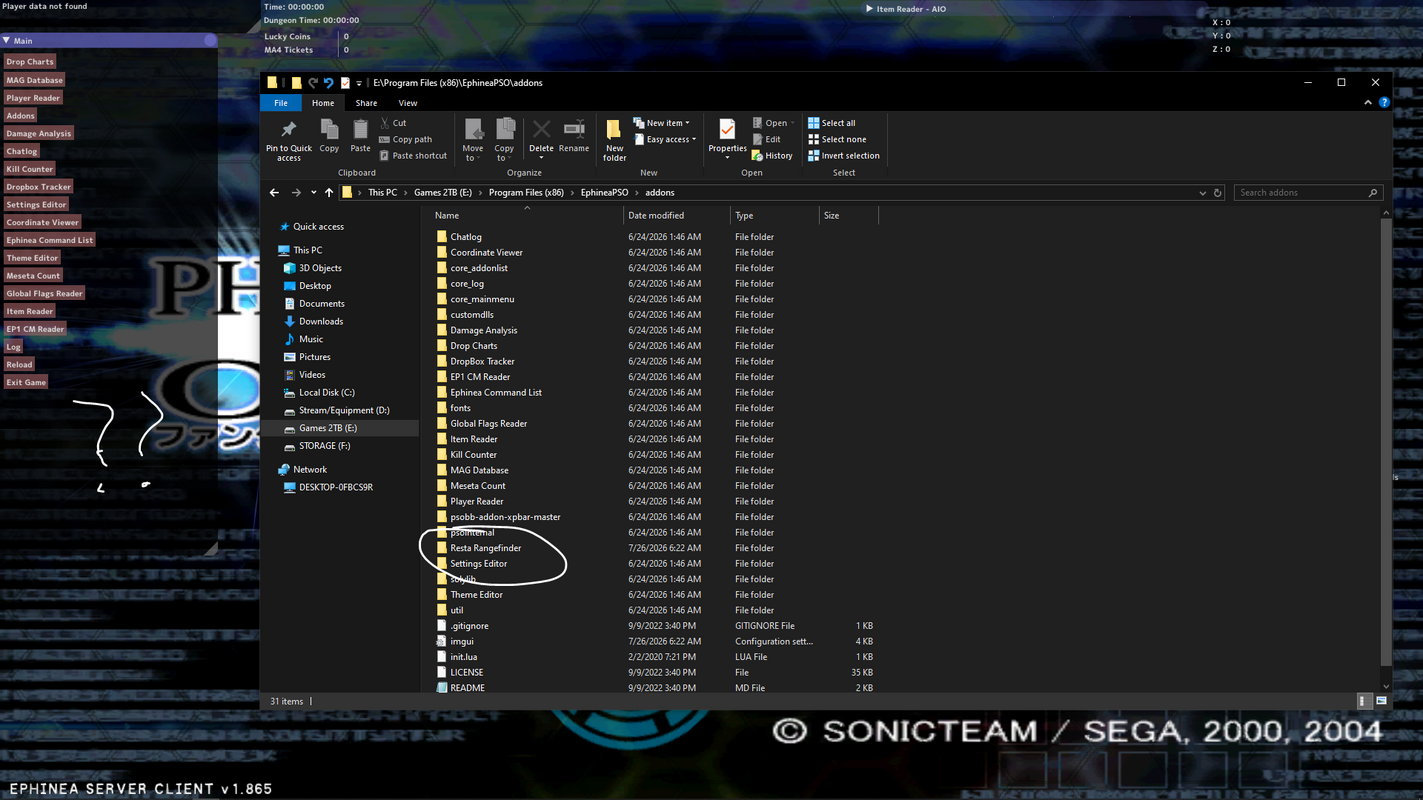
Task: Click Kill Counter in game menu
Action: (x=30, y=169)
